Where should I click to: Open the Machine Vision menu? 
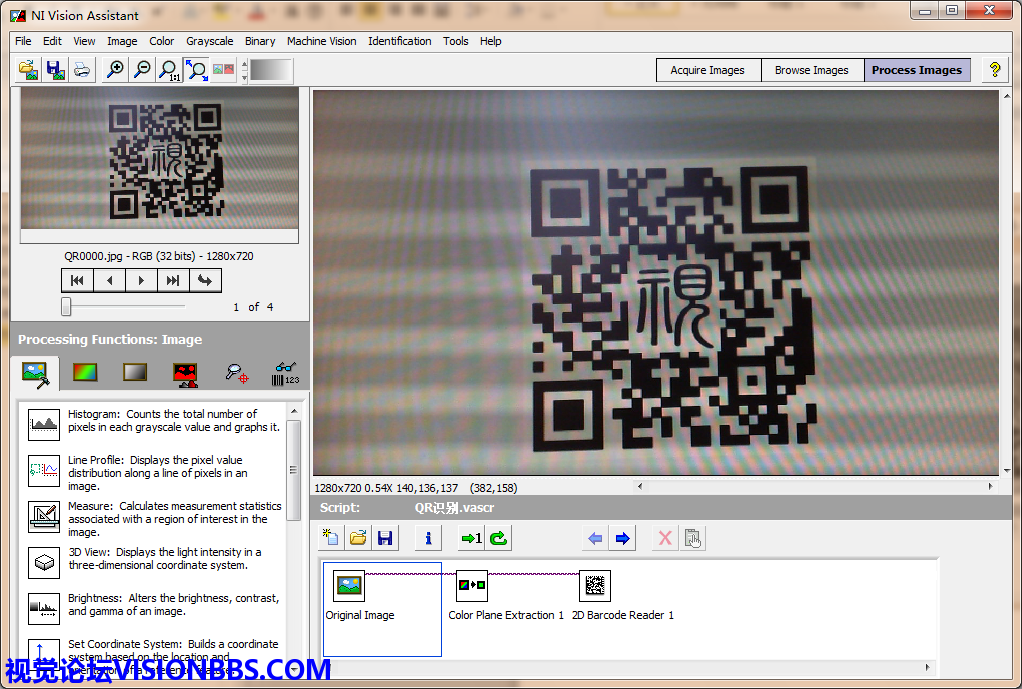321,41
